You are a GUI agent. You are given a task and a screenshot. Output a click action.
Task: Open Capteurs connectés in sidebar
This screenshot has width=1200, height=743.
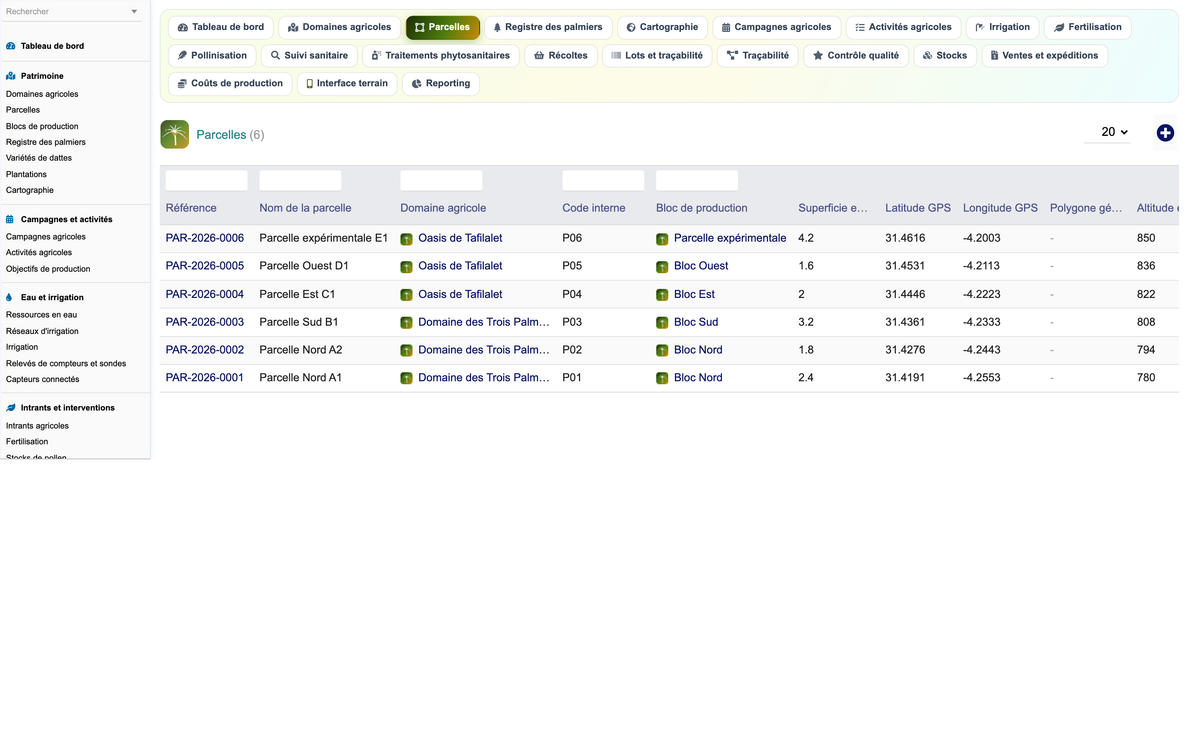[x=42, y=379]
